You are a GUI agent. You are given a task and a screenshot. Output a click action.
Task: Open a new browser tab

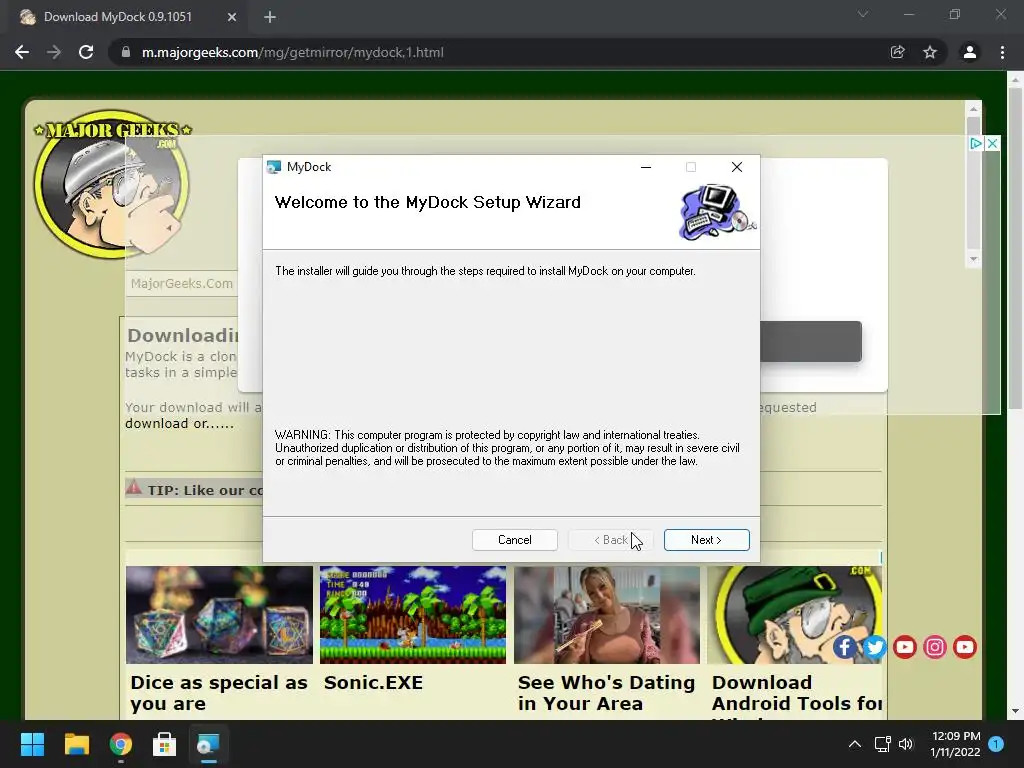tap(270, 17)
